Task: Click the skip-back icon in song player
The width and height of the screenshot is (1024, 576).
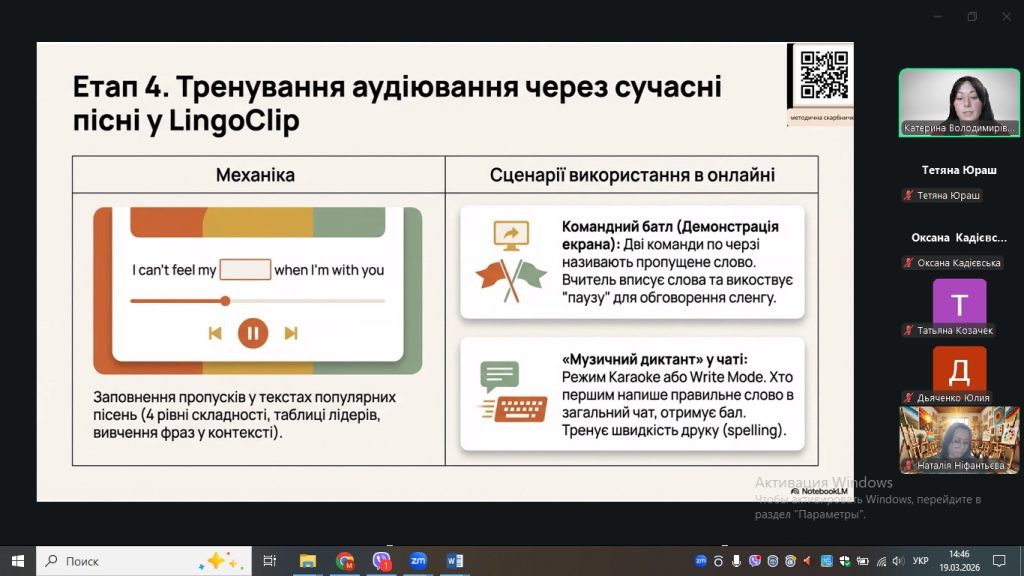Action: click(x=215, y=333)
